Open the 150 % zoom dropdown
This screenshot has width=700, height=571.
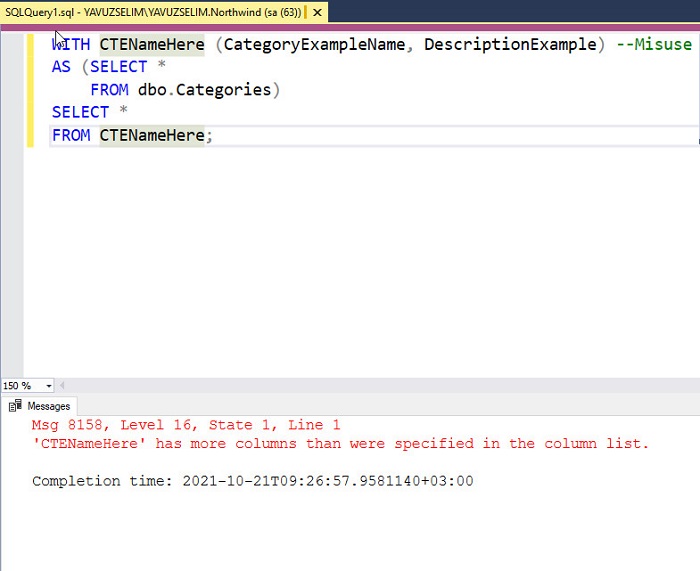pos(49,386)
